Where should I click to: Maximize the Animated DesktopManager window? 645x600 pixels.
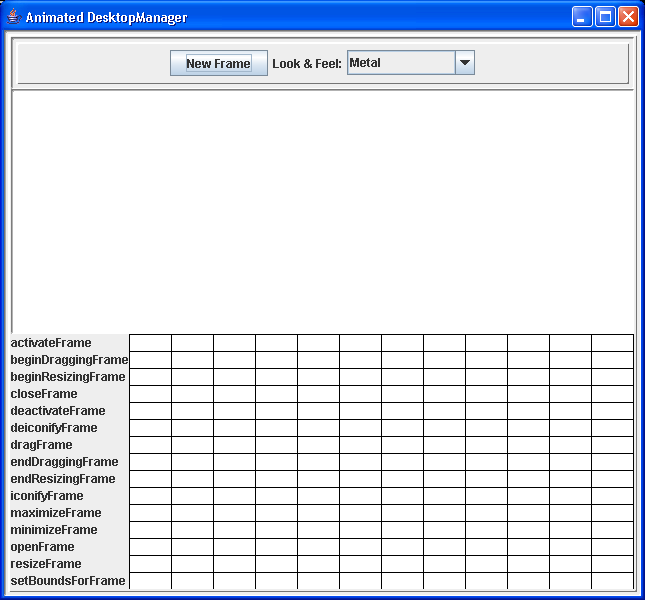(605, 17)
